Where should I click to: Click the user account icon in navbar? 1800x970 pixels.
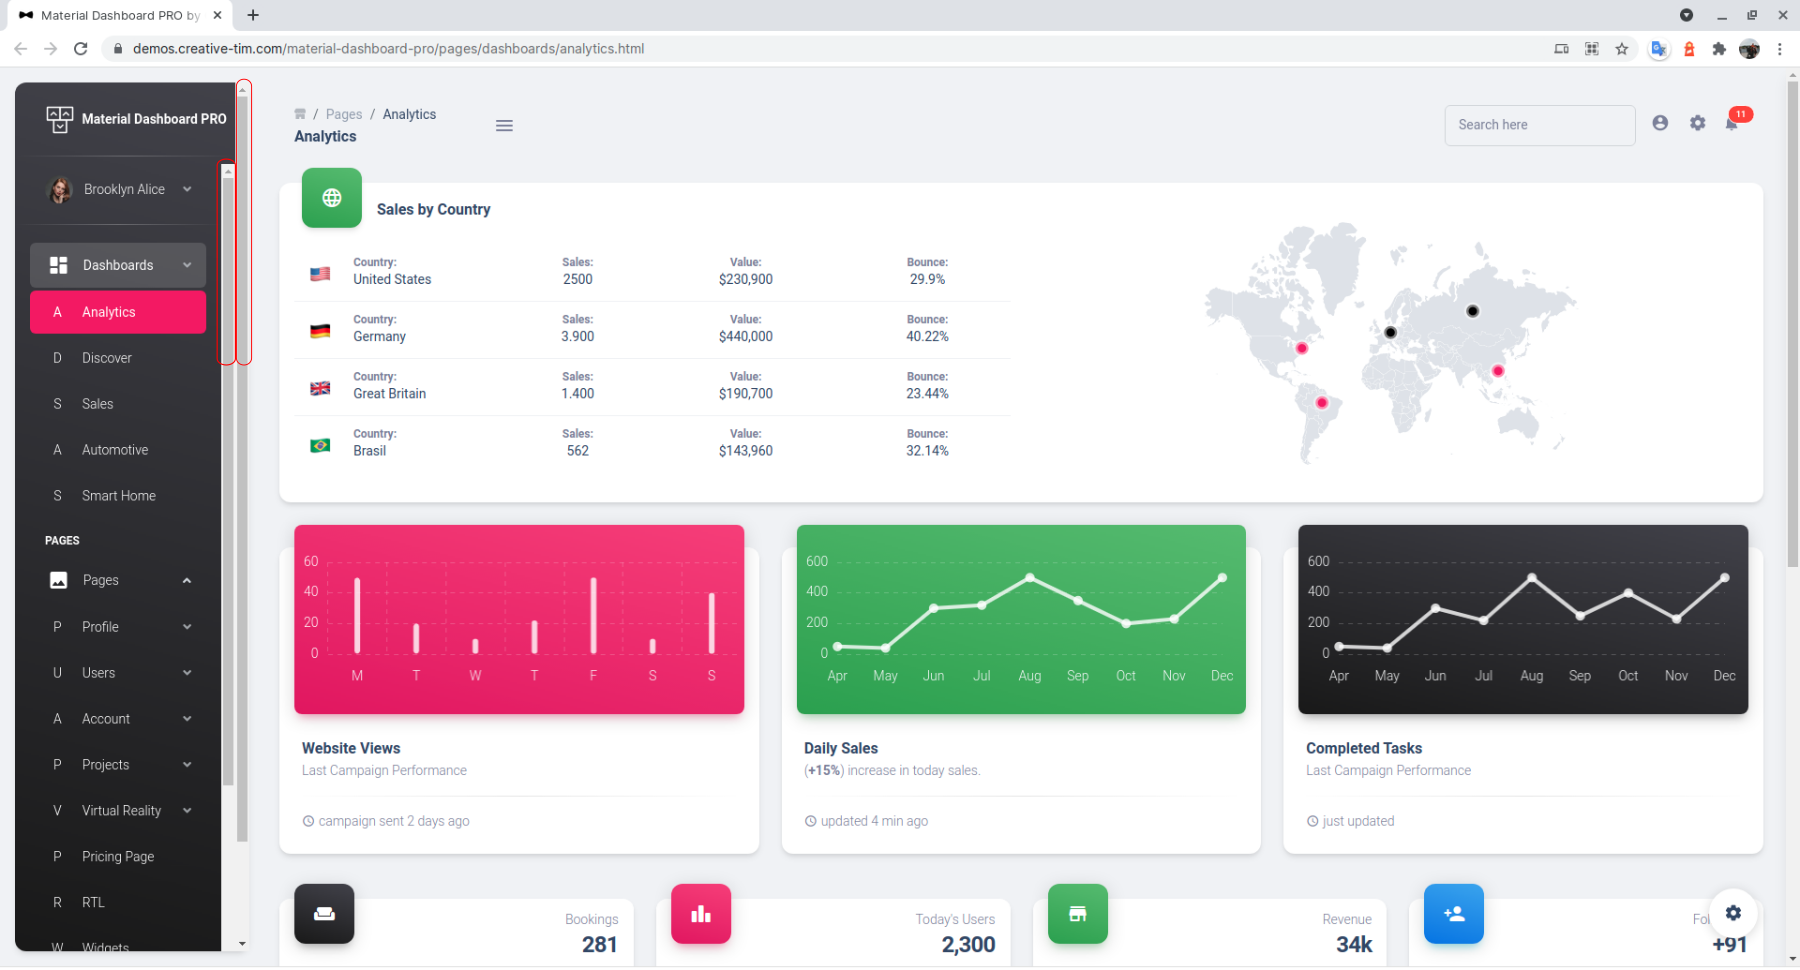coord(1660,123)
